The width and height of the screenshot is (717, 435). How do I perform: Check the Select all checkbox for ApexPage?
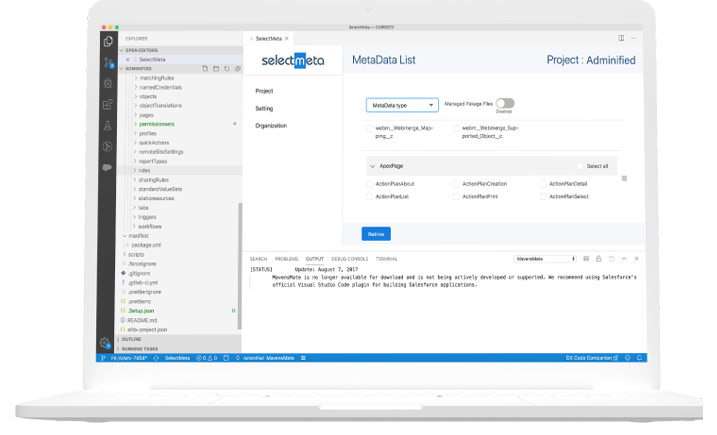(579, 166)
